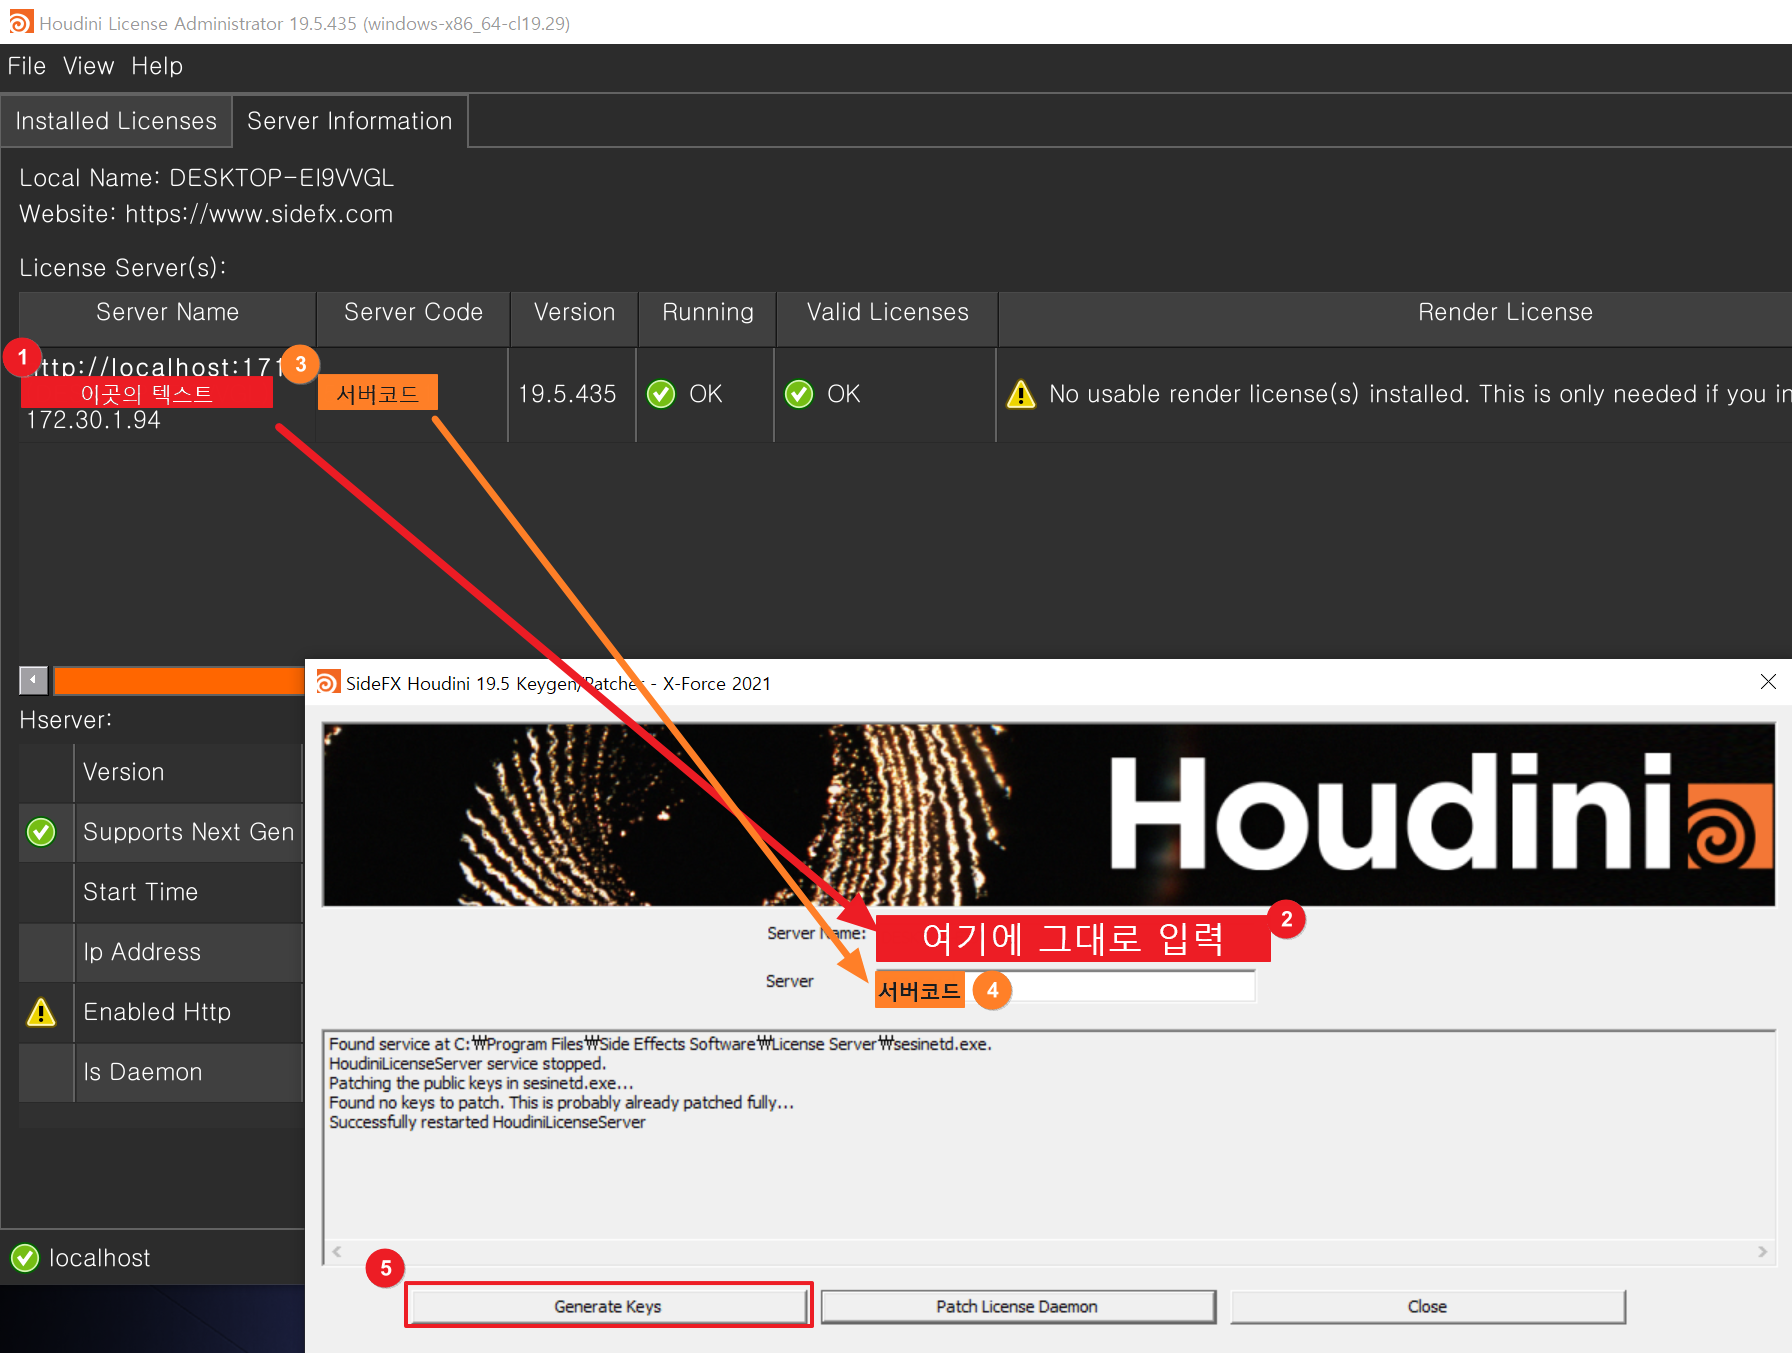Click the Houdini icon in License Administrator title
Viewport: 1792px width, 1353px height.
(x=21, y=22)
